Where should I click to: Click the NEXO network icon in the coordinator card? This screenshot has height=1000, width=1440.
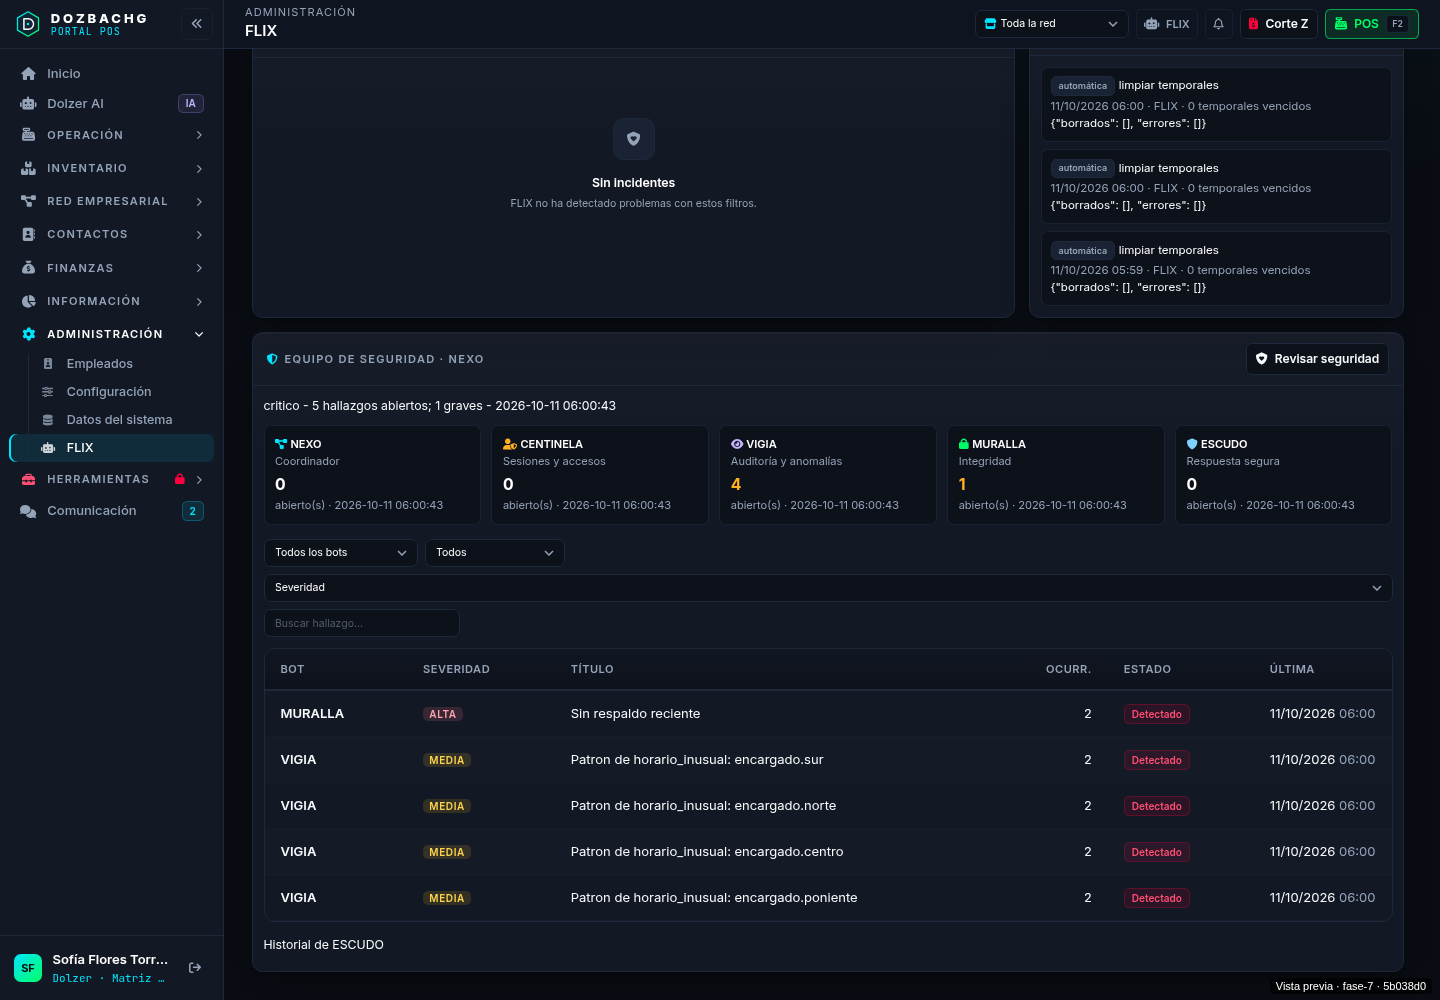(x=281, y=444)
